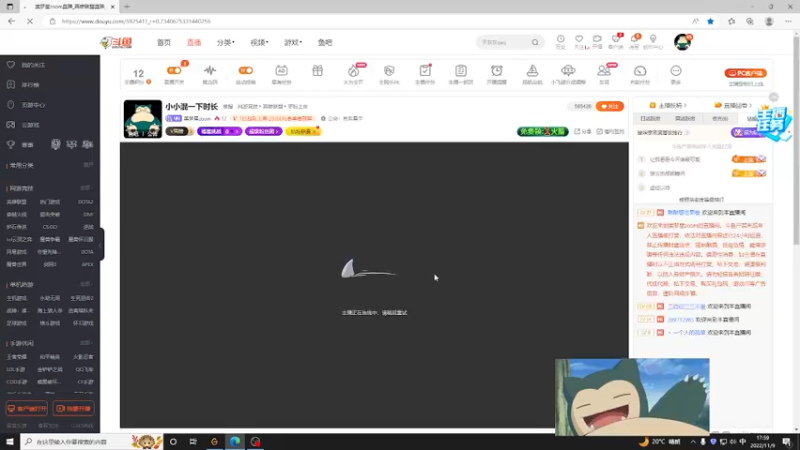Click the 我要开播 button in the sidebar

click(x=73, y=409)
